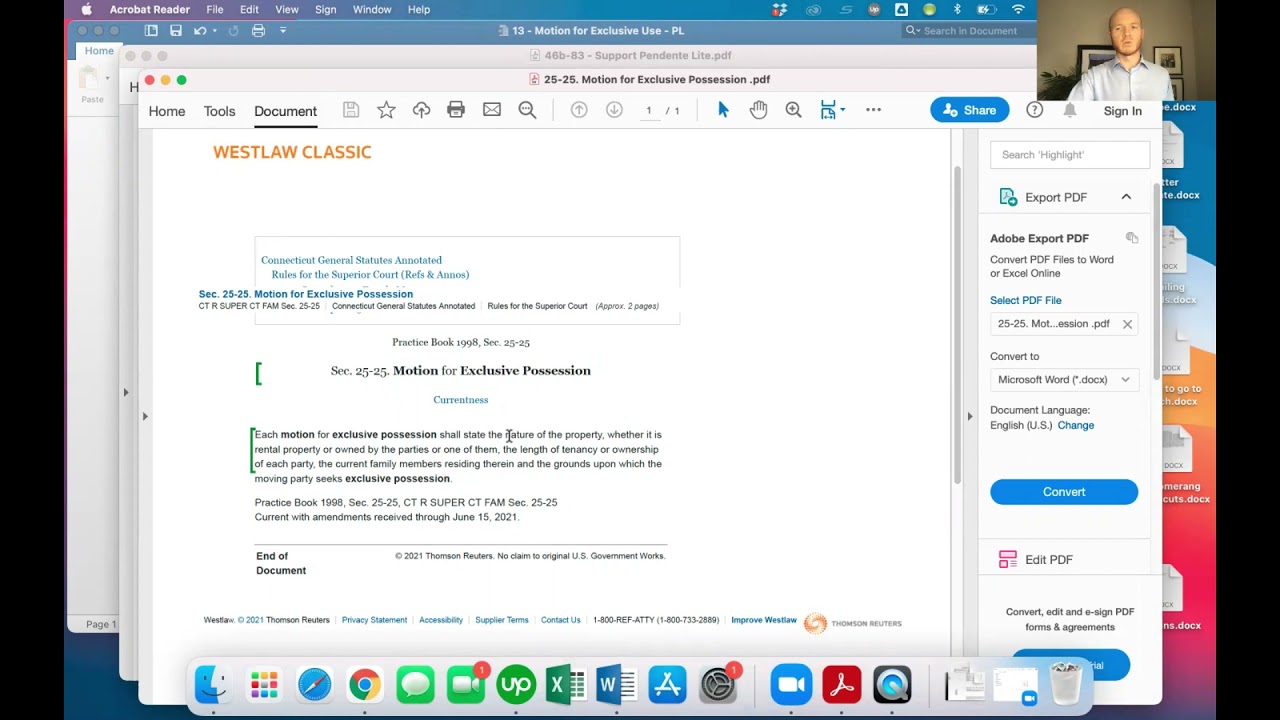Click the page number field
Image resolution: width=1280 pixels, height=720 pixels.
click(648, 110)
